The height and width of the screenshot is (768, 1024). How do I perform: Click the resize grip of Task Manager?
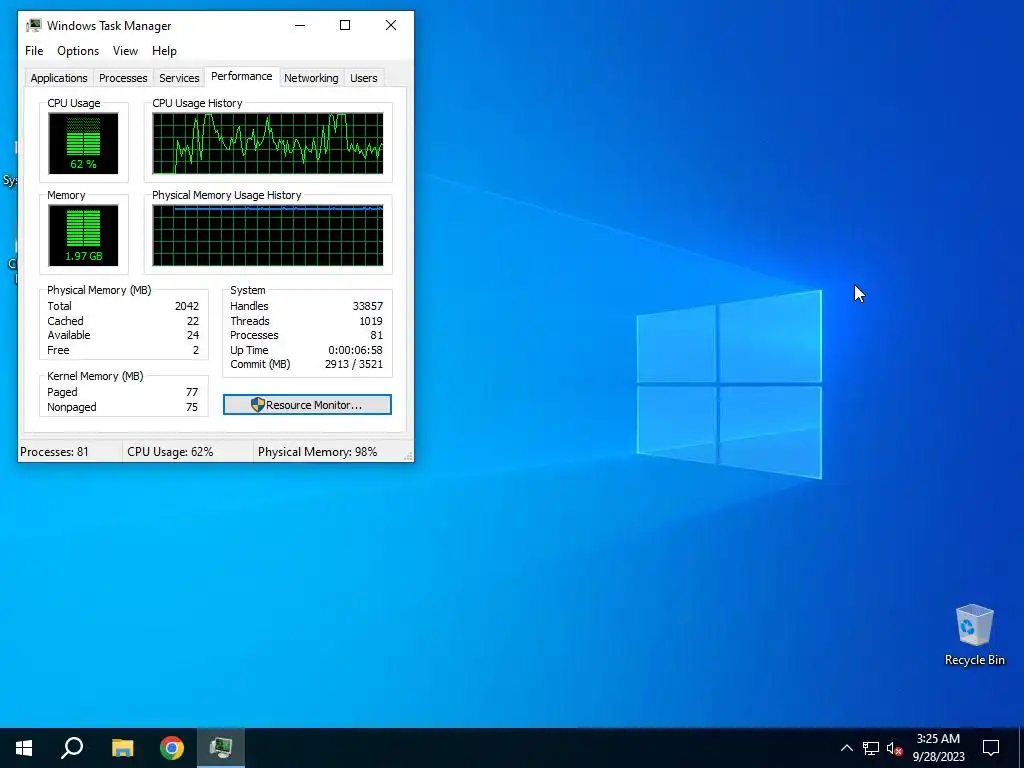(x=409, y=457)
